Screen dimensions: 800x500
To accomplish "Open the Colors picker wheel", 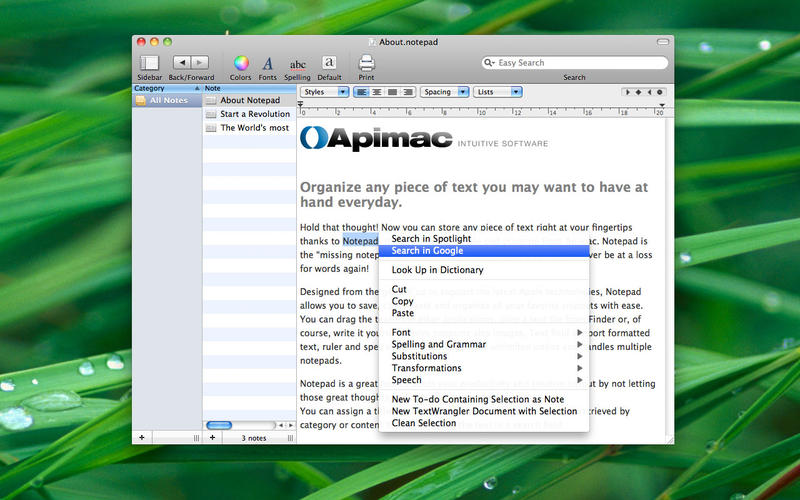I will point(241,63).
